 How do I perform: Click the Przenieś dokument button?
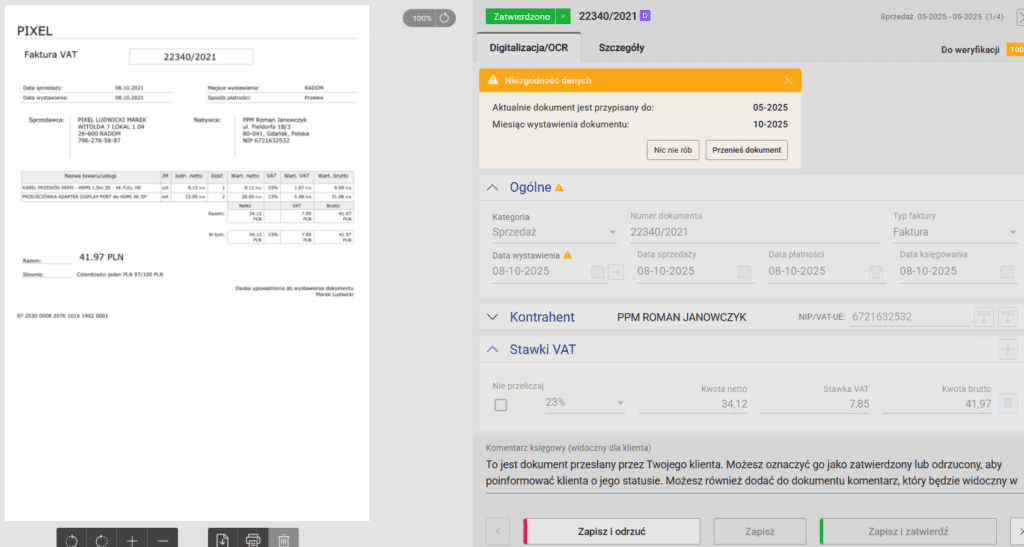(746, 150)
